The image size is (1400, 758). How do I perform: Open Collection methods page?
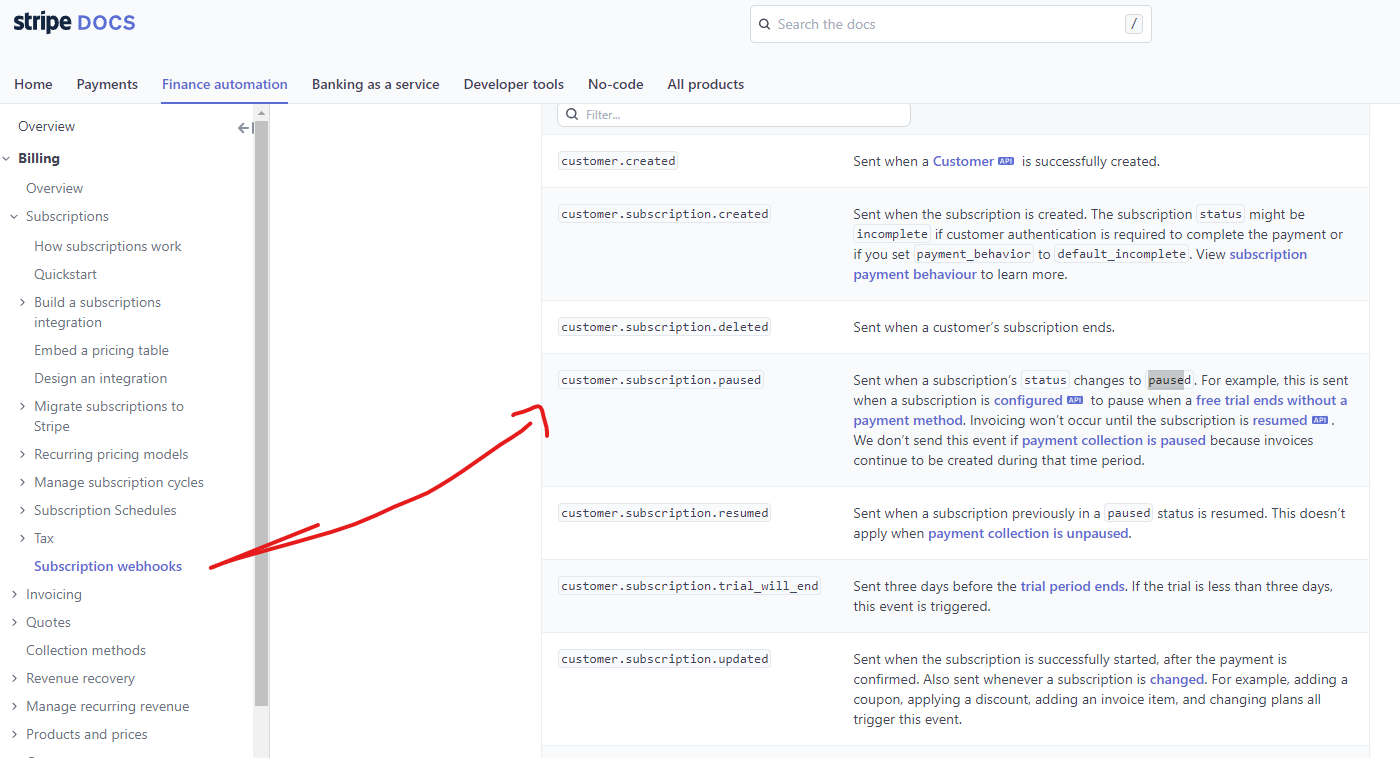pyautogui.click(x=86, y=650)
